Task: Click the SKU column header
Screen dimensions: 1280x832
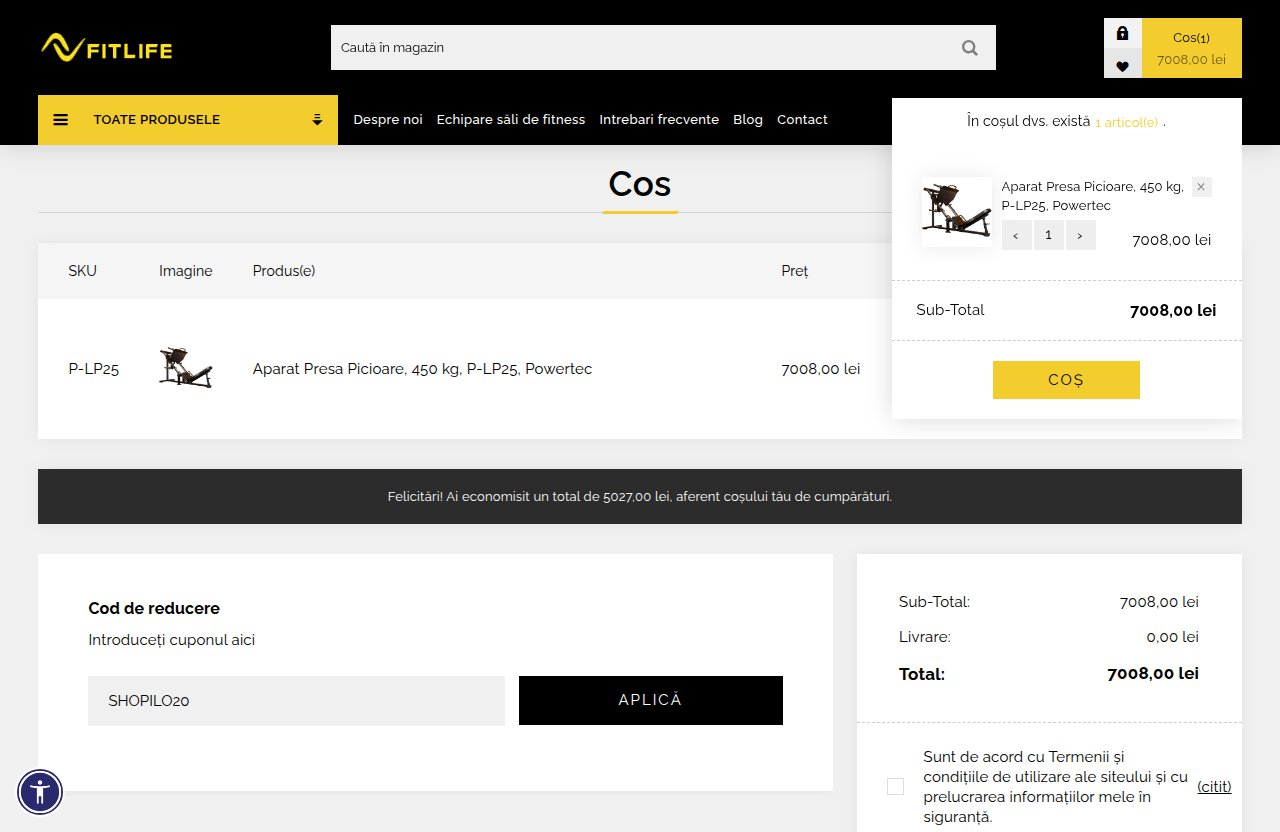Action: tap(83, 271)
